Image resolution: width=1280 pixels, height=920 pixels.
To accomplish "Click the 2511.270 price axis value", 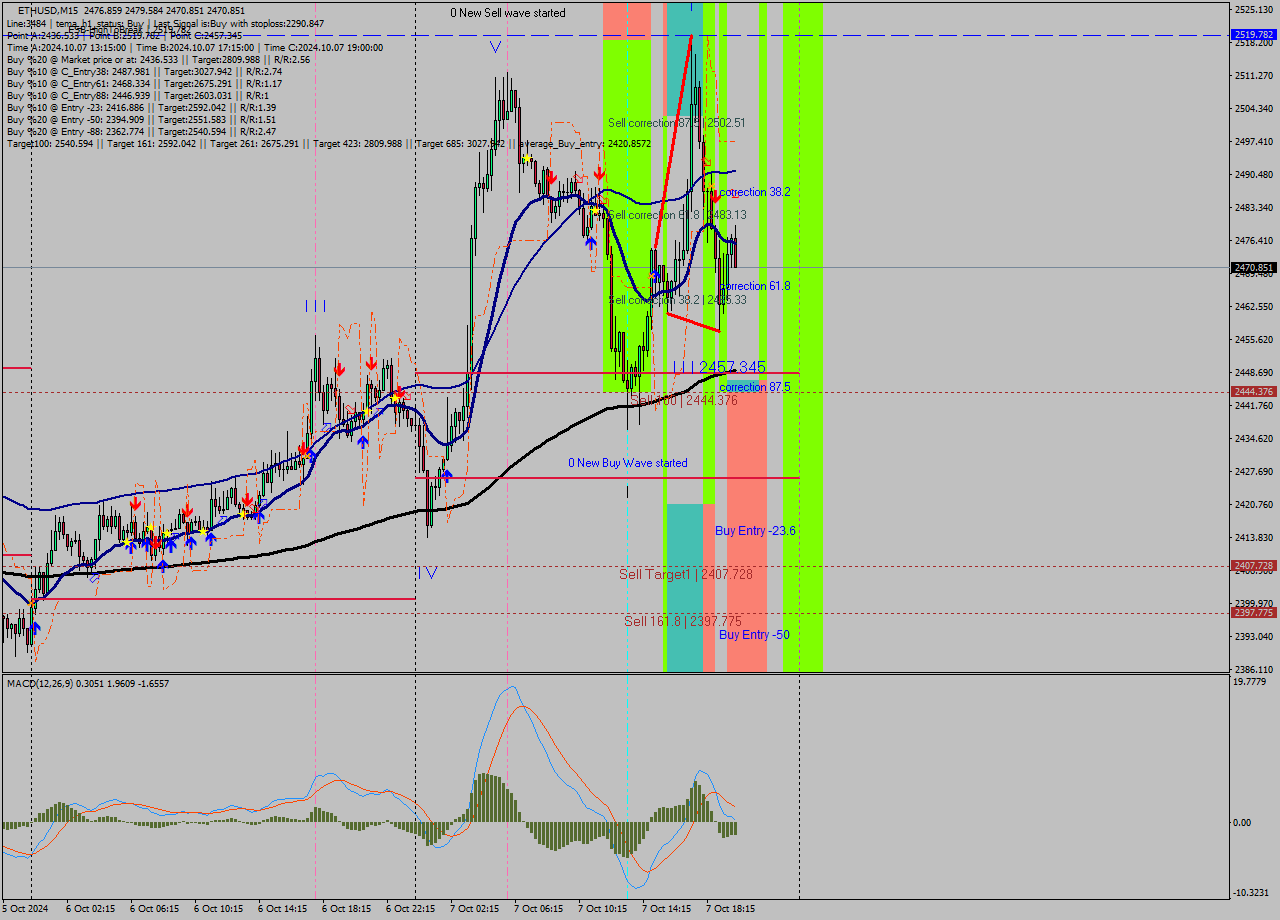I will coord(1254,76).
